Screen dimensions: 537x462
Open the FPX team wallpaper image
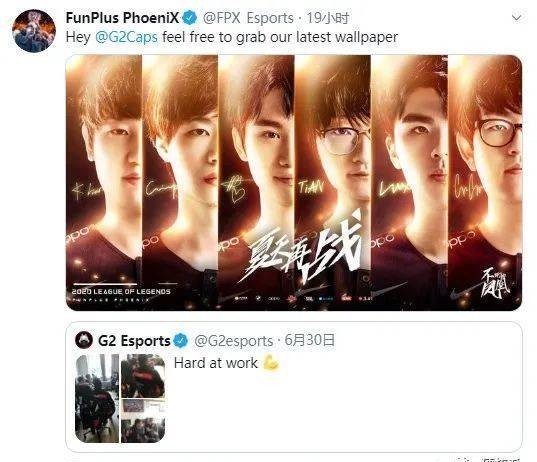(x=294, y=183)
